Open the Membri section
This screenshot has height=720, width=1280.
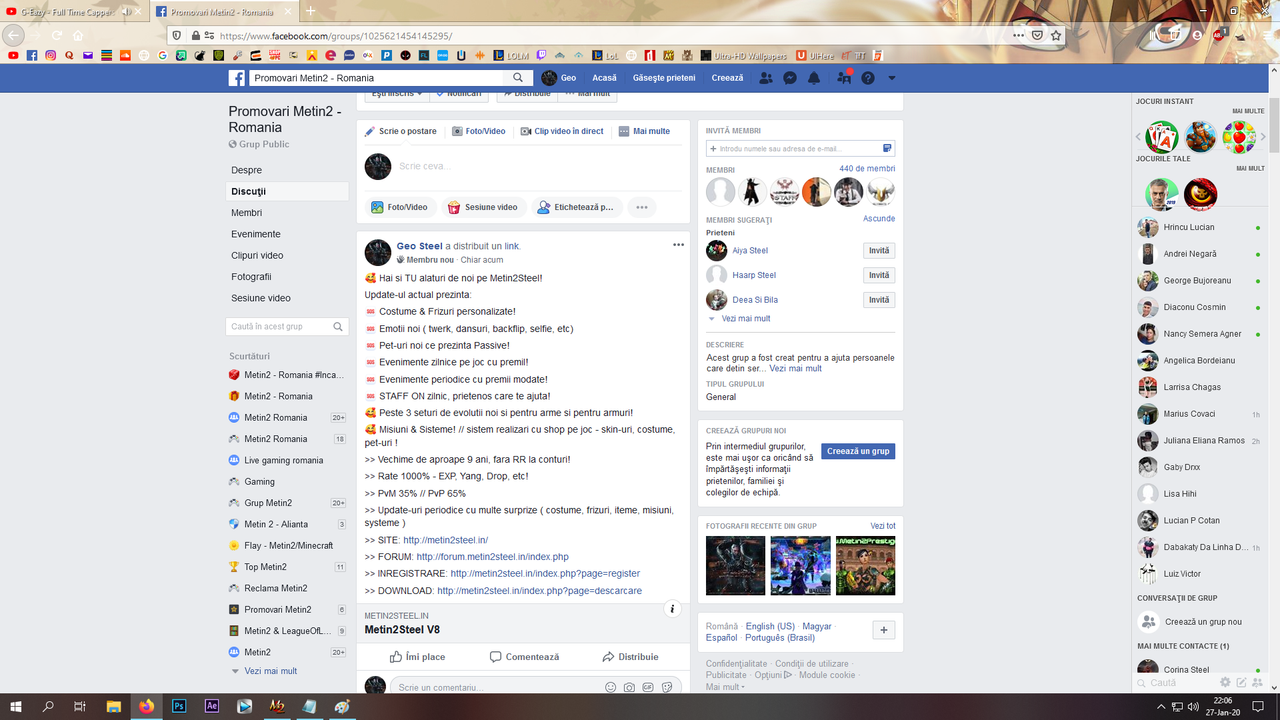click(247, 212)
